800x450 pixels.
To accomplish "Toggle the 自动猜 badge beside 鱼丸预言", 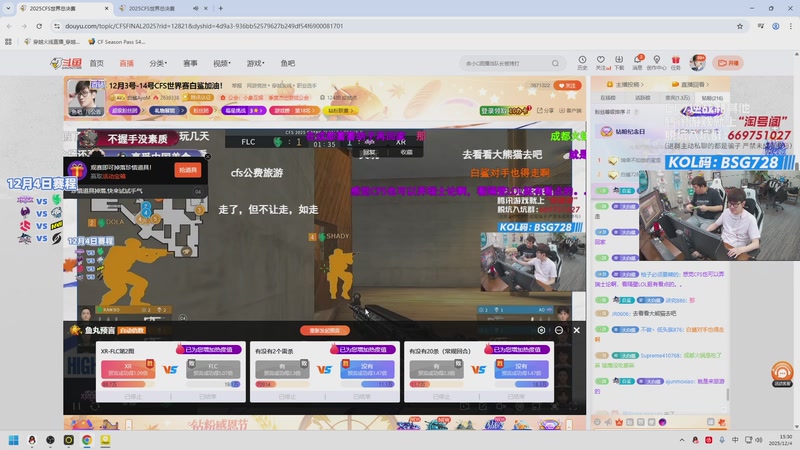I will 132,331.
